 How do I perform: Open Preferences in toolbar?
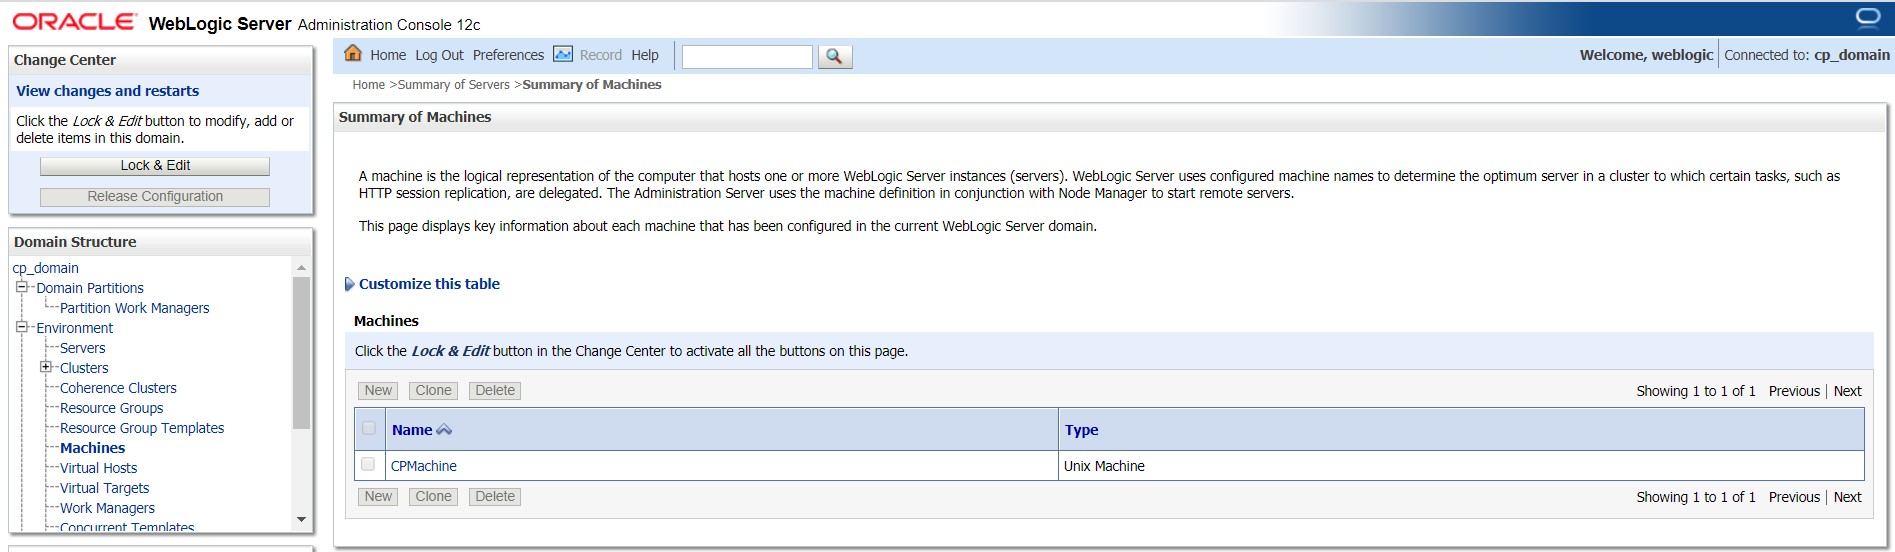pyautogui.click(x=508, y=55)
